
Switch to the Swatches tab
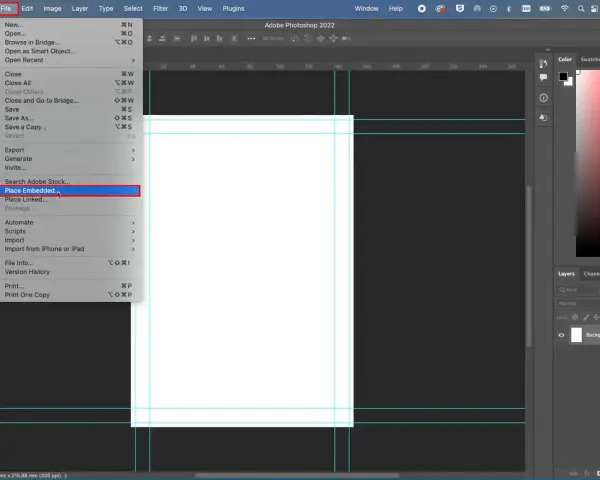coord(589,59)
